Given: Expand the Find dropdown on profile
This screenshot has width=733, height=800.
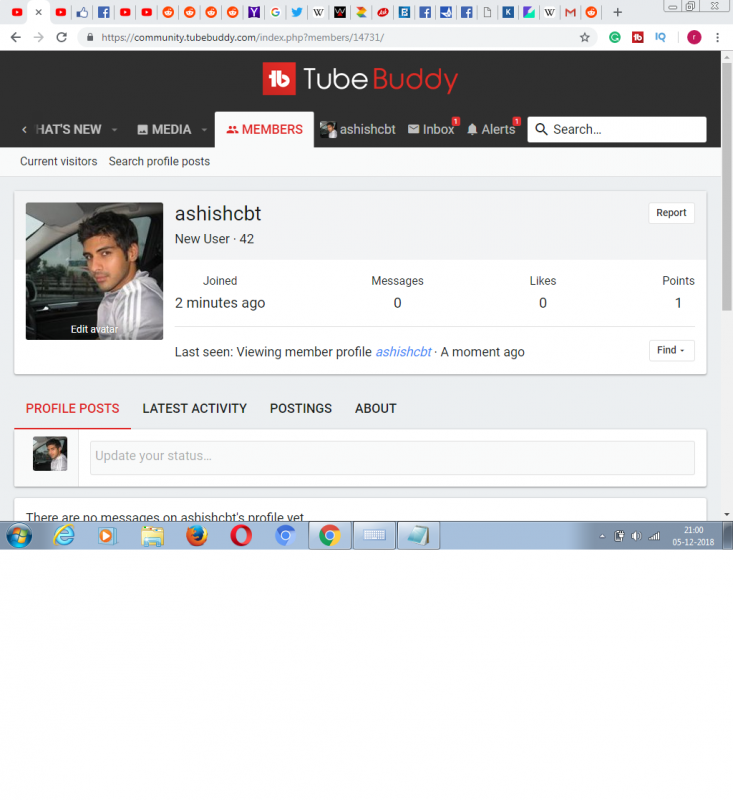Looking at the screenshot, I should (671, 351).
